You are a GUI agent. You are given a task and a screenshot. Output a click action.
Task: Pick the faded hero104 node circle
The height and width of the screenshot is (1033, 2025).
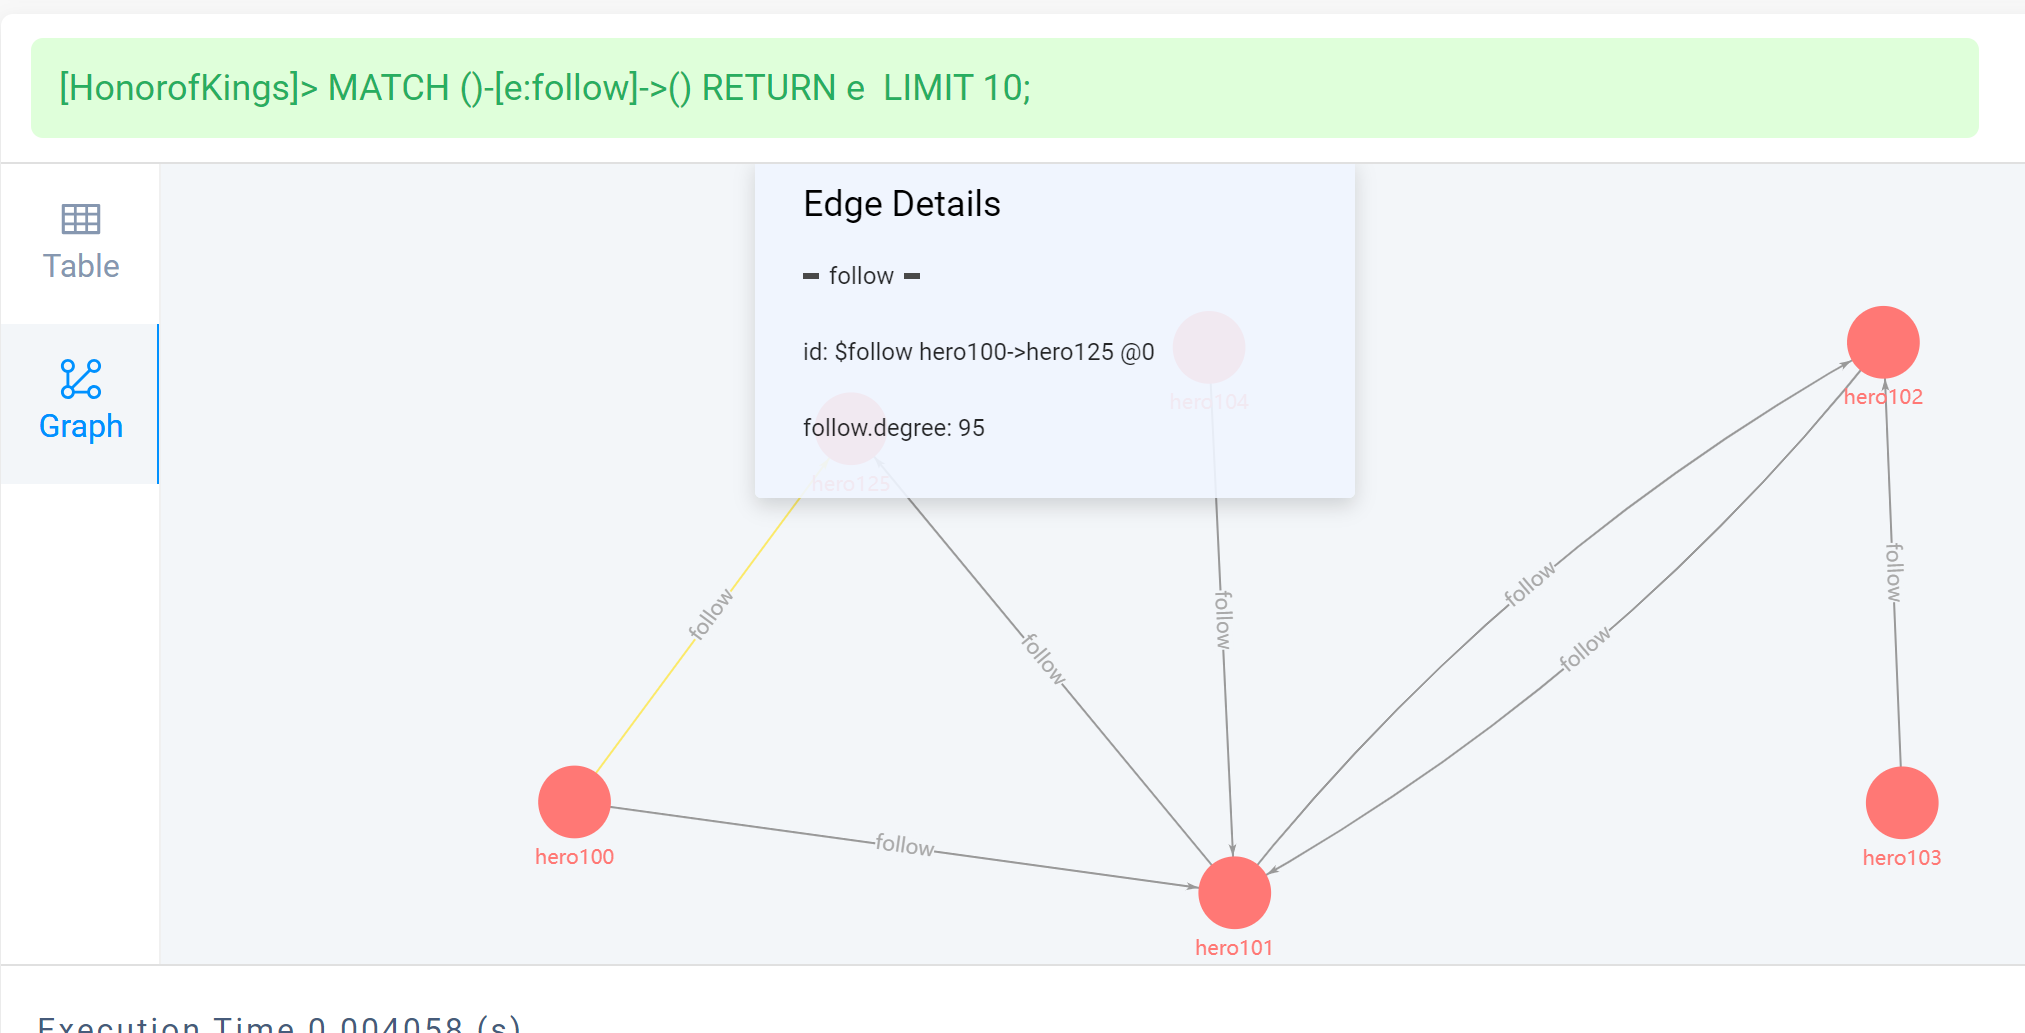[x=1209, y=347]
